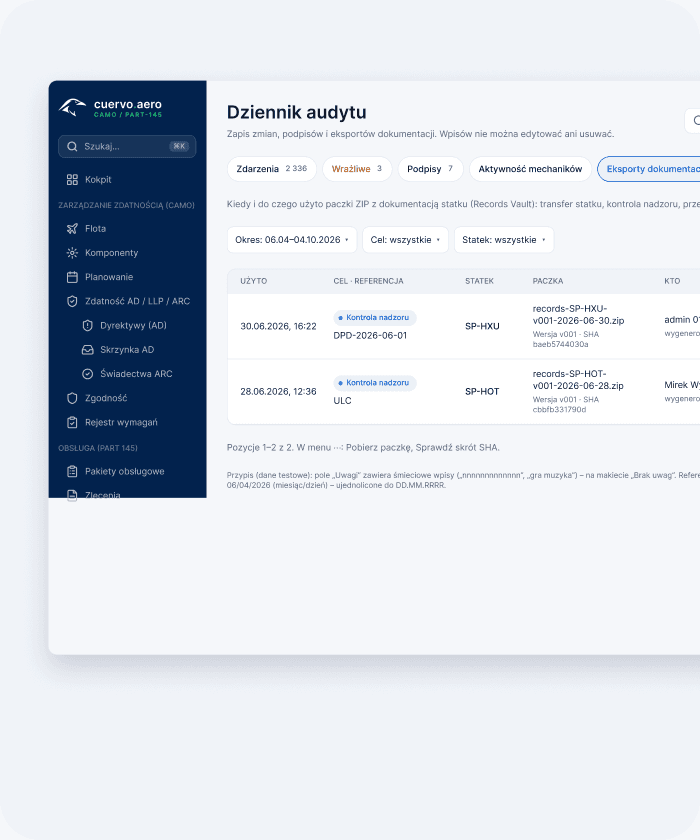Click the CEL · REFERENCJA column header
This screenshot has height=840, width=700.
[x=368, y=281]
